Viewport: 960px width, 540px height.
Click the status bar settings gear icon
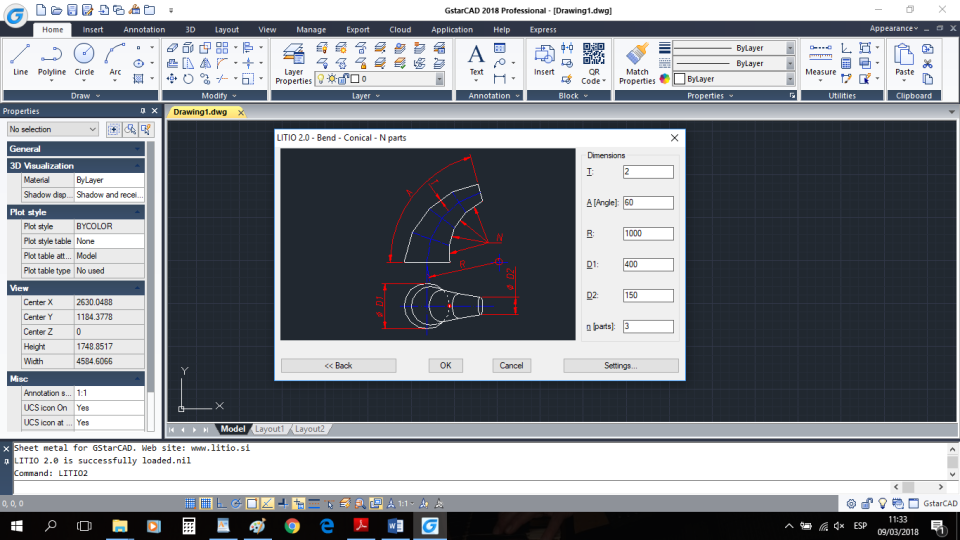coord(851,504)
